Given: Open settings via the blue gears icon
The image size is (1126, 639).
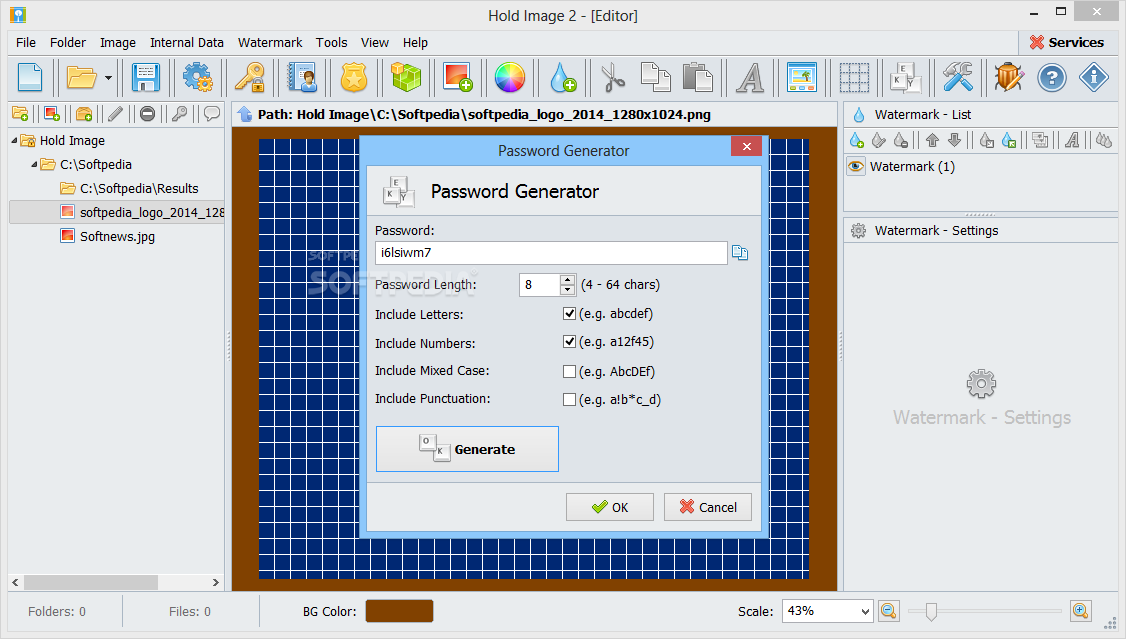Looking at the screenshot, I should [197, 77].
